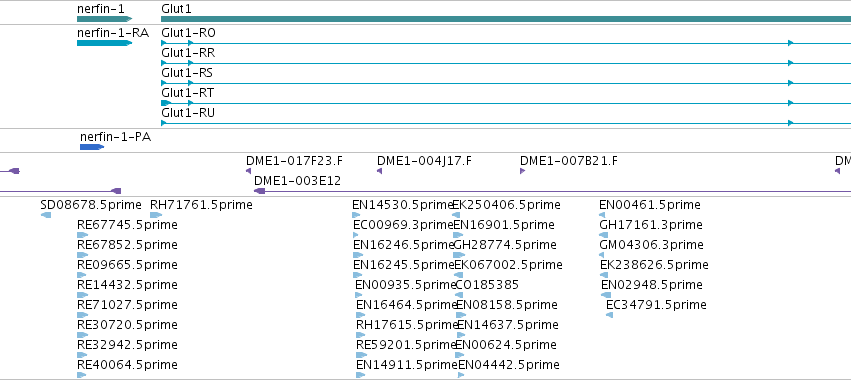Select the nerfin-1 gene bar
The width and height of the screenshot is (851, 380).
tap(104, 20)
